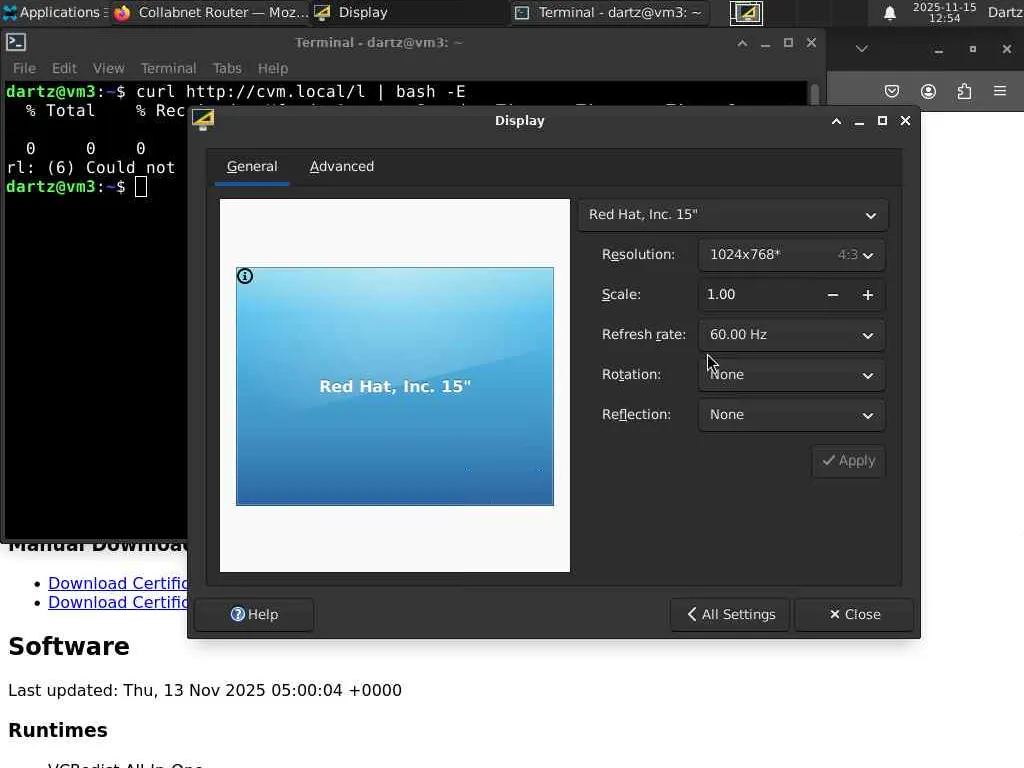Open the Resolution 1024x768 dropdown

pyautogui.click(x=792, y=255)
